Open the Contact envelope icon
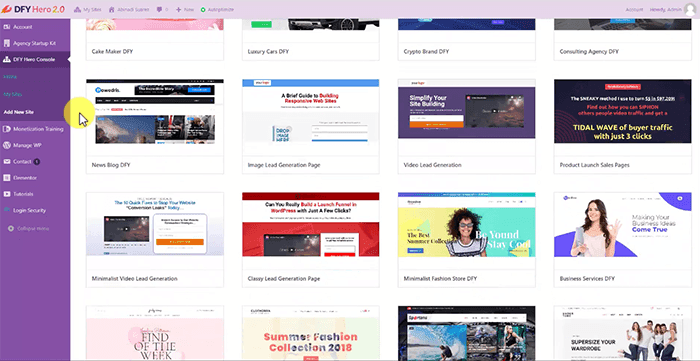 pyautogui.click(x=7, y=162)
